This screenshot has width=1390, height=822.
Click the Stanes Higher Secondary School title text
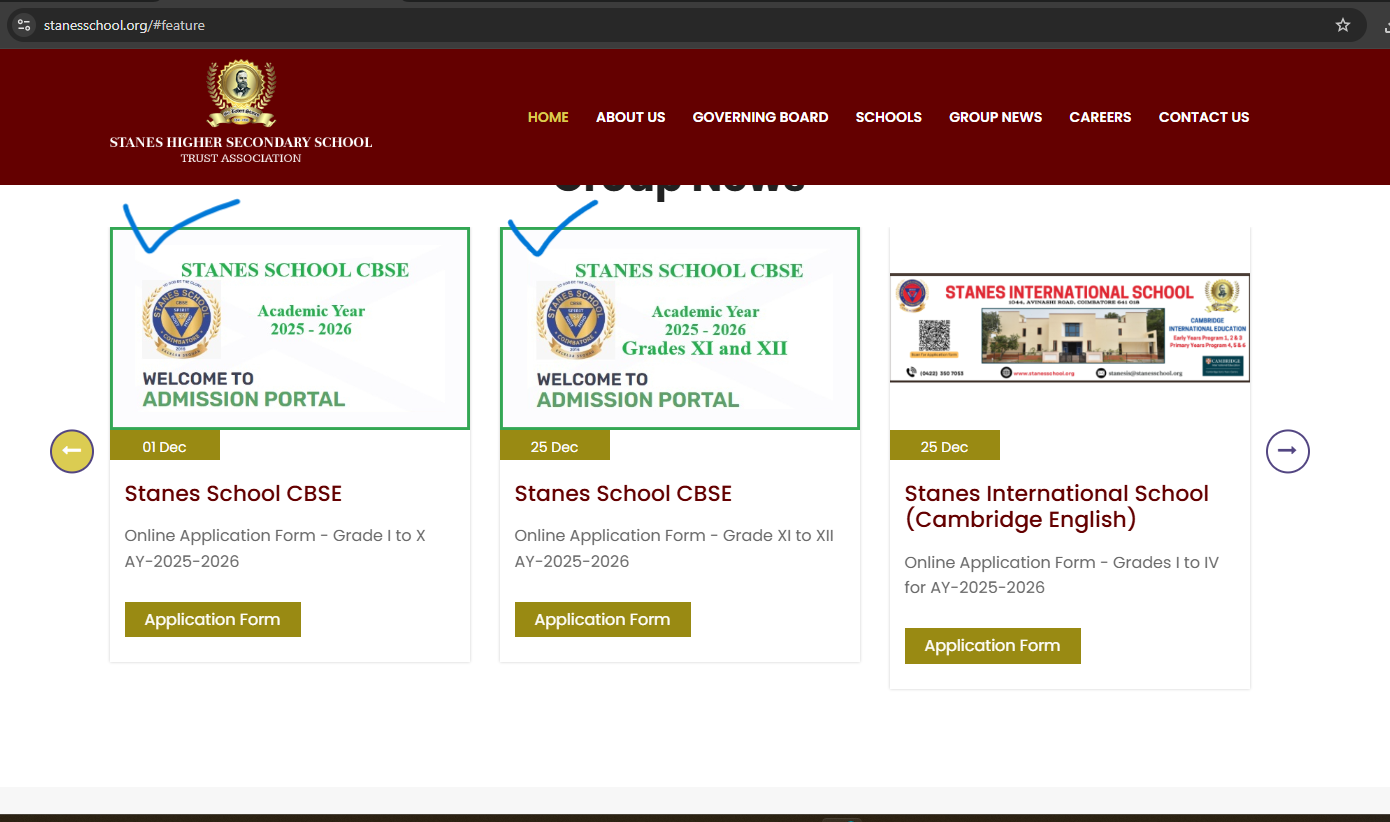point(241,142)
